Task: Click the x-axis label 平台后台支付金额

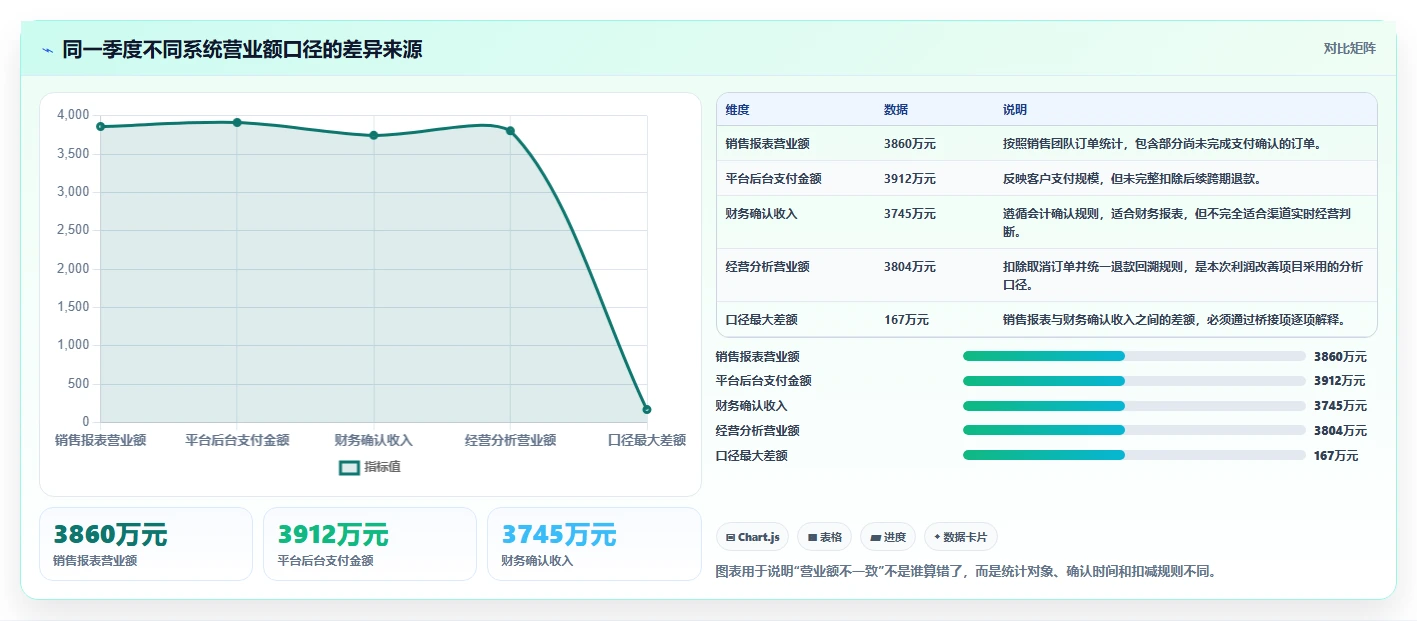Action: (237, 440)
